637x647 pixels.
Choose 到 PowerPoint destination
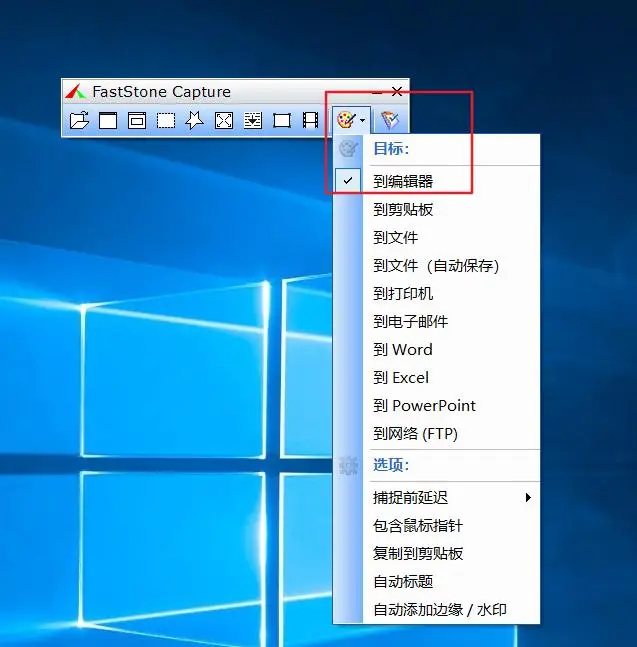(x=436, y=406)
